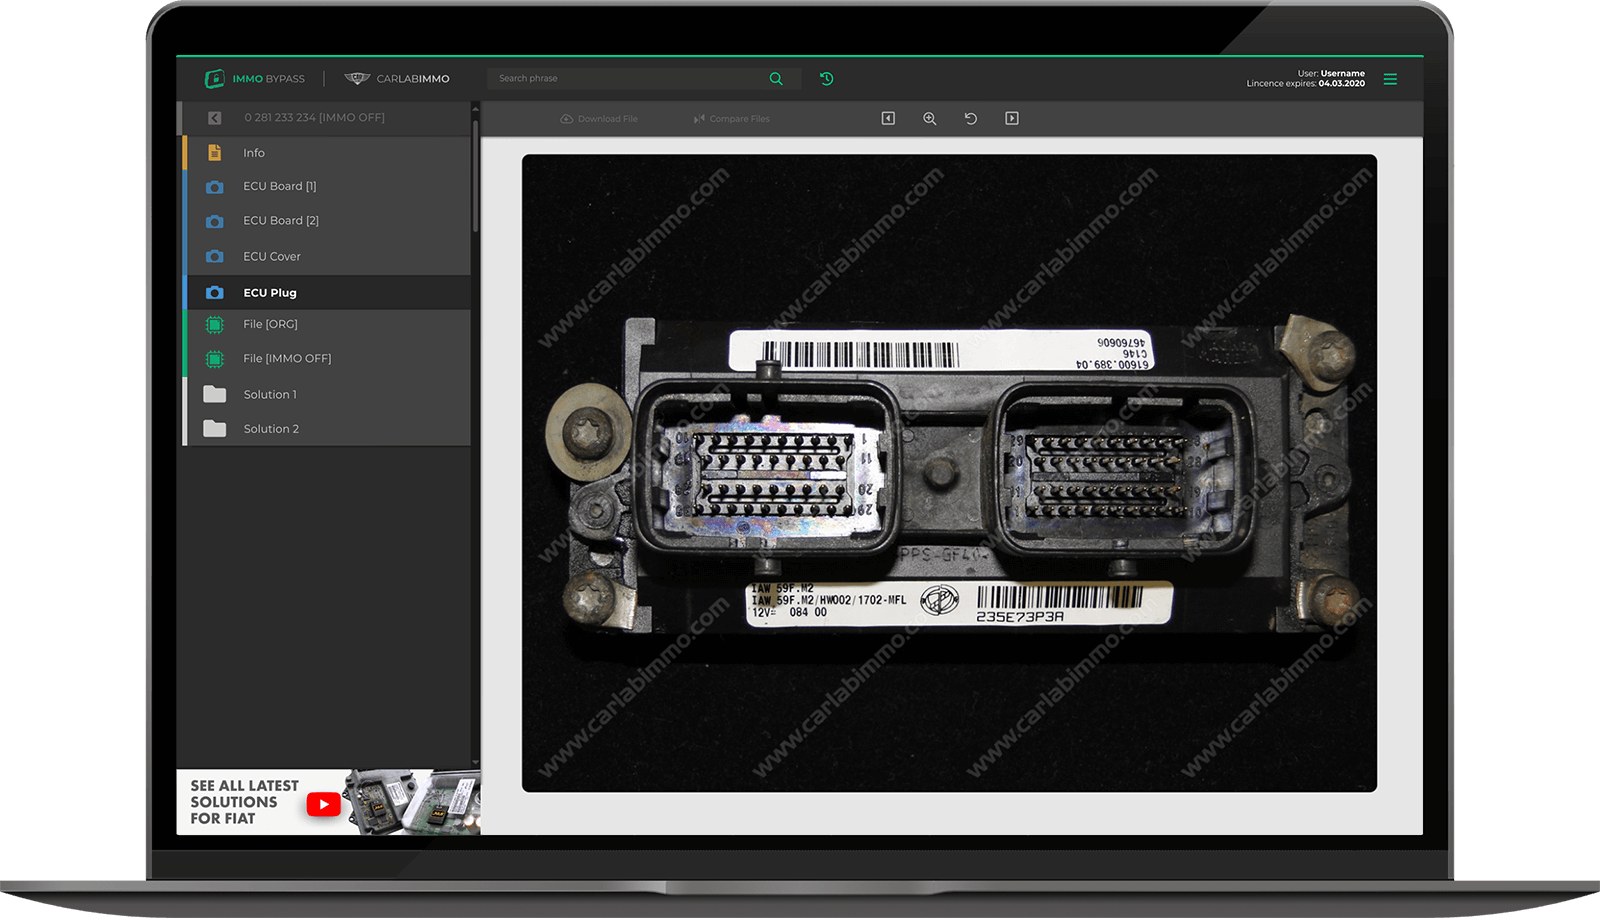Zoom in with the magnifier toolbar icon
1600x918 pixels.
click(x=929, y=118)
